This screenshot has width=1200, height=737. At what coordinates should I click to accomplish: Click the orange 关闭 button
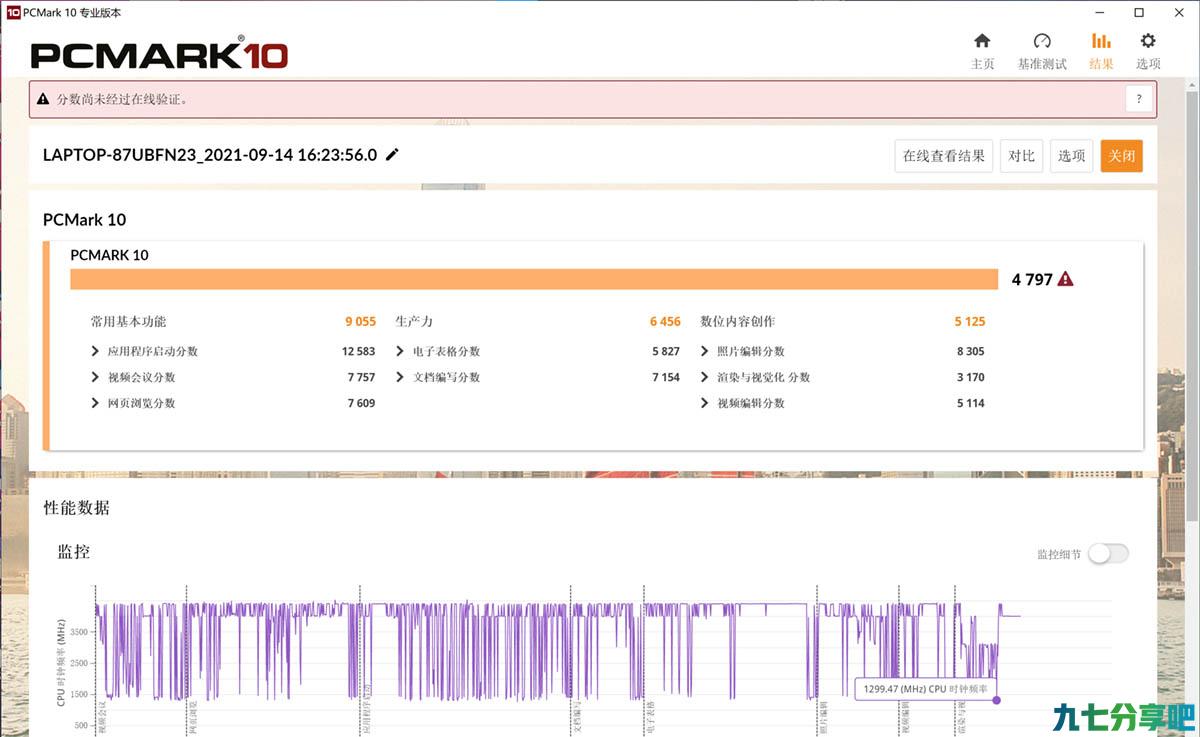[1122, 156]
